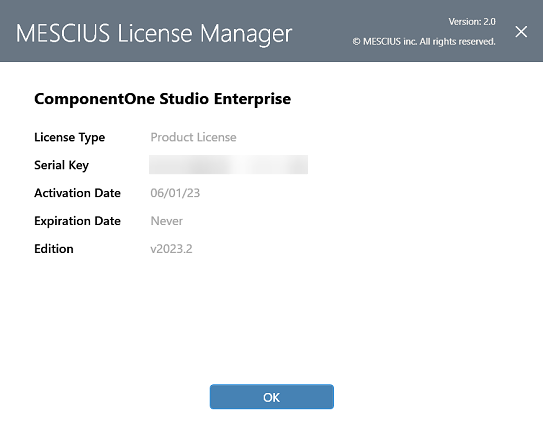This screenshot has height=434, width=543.
Task: Click the Activation Date label
Action: (77, 193)
